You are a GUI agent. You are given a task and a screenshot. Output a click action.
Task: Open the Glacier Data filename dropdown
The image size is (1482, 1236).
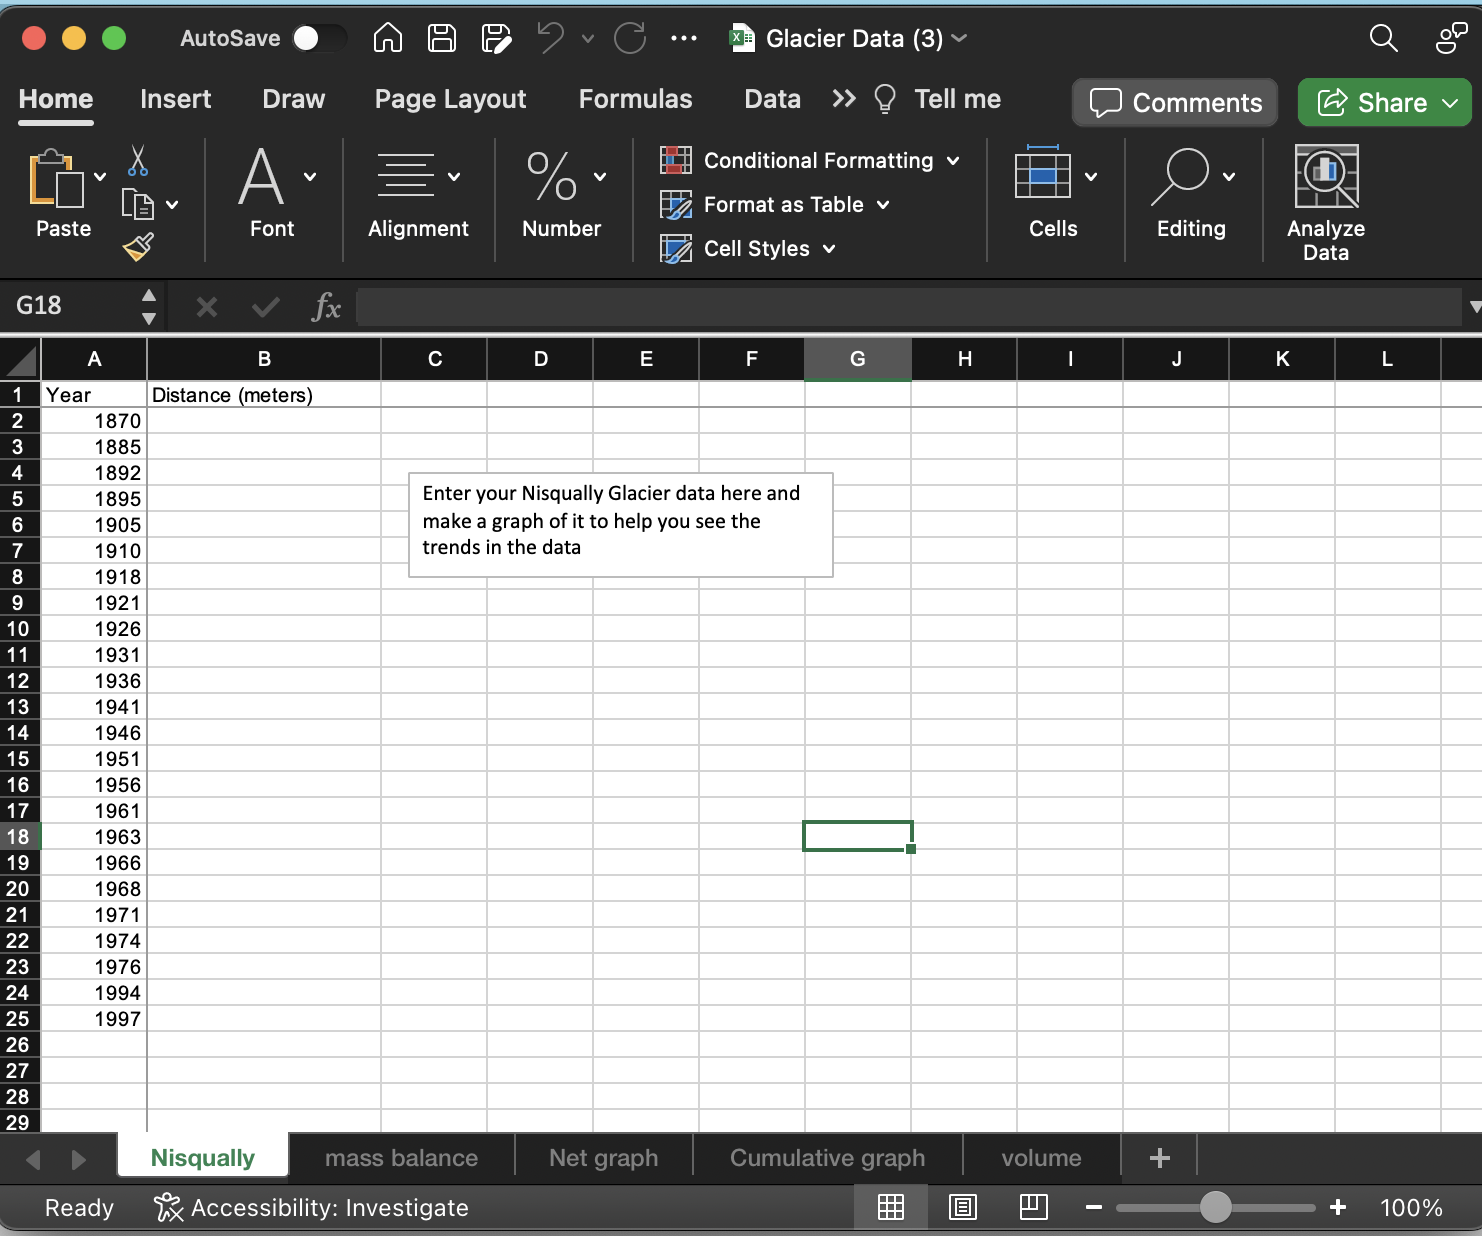coord(958,38)
